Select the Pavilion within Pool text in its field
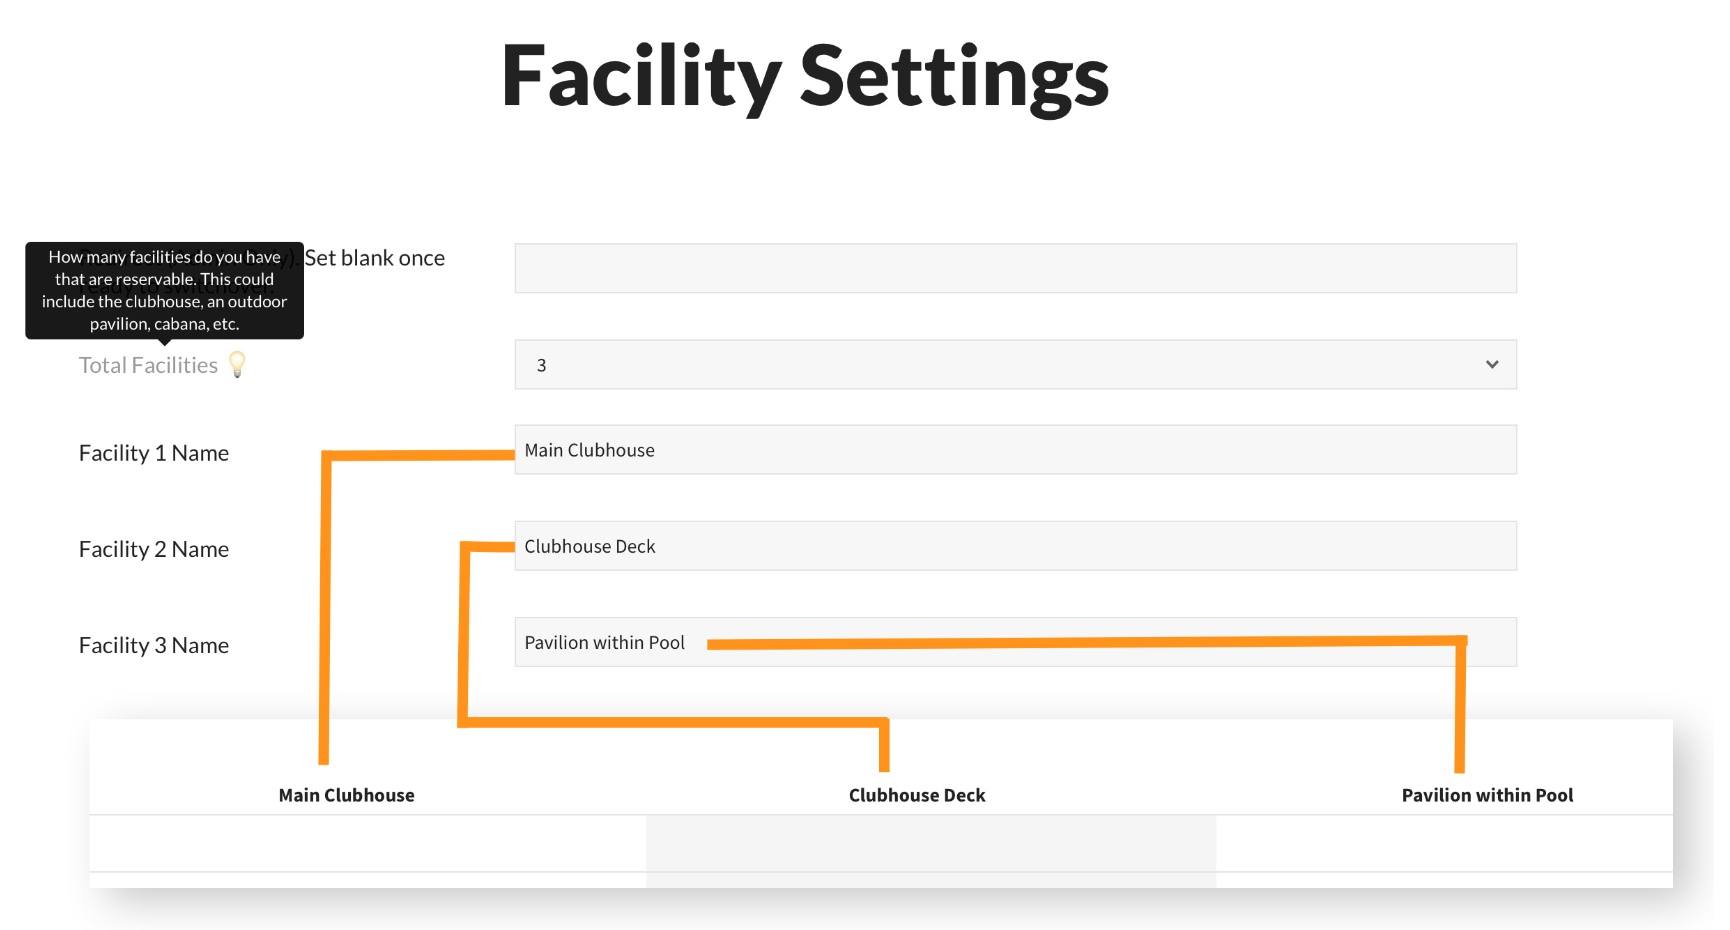Screen dimensions: 1730x930 (x=604, y=641)
